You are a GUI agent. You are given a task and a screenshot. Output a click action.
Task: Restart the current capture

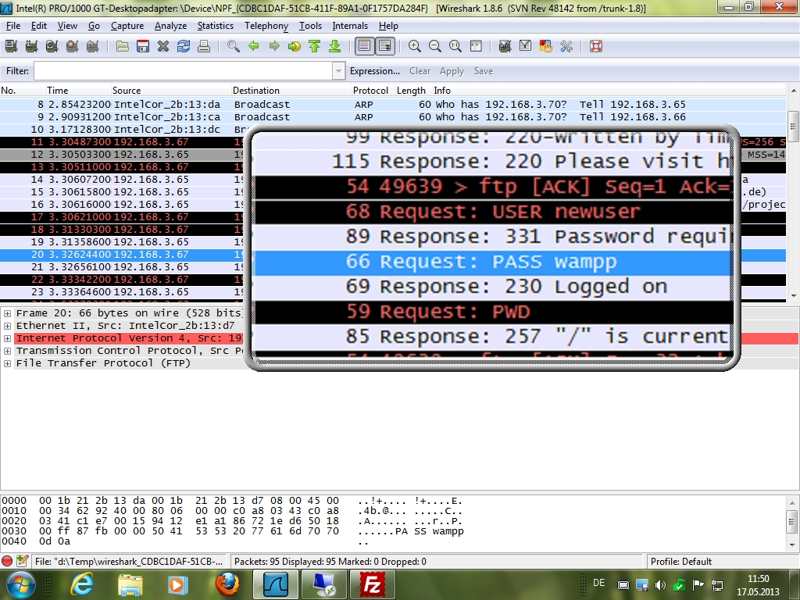pos(92,47)
